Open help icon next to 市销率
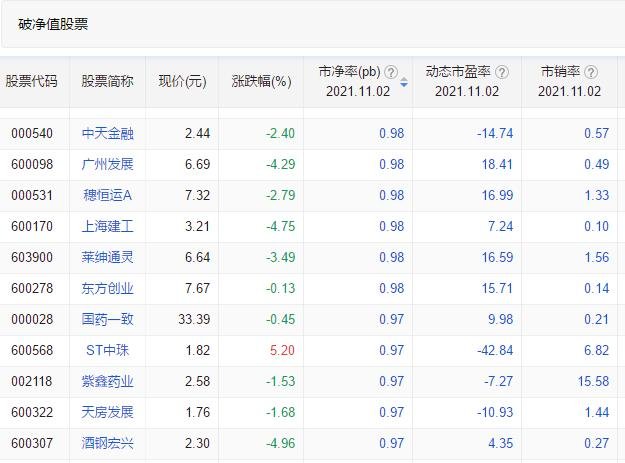625x463 pixels. pos(591,73)
